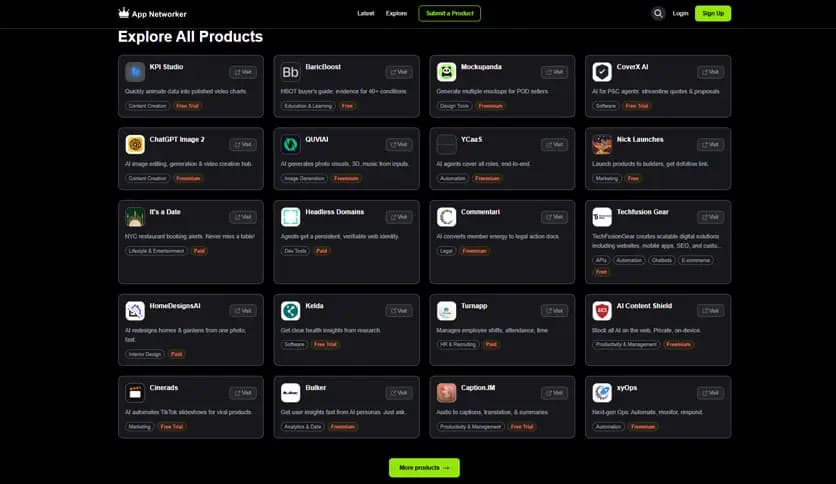Visit Turnapp via Visit button
The width and height of the screenshot is (836, 484).
pos(554,311)
